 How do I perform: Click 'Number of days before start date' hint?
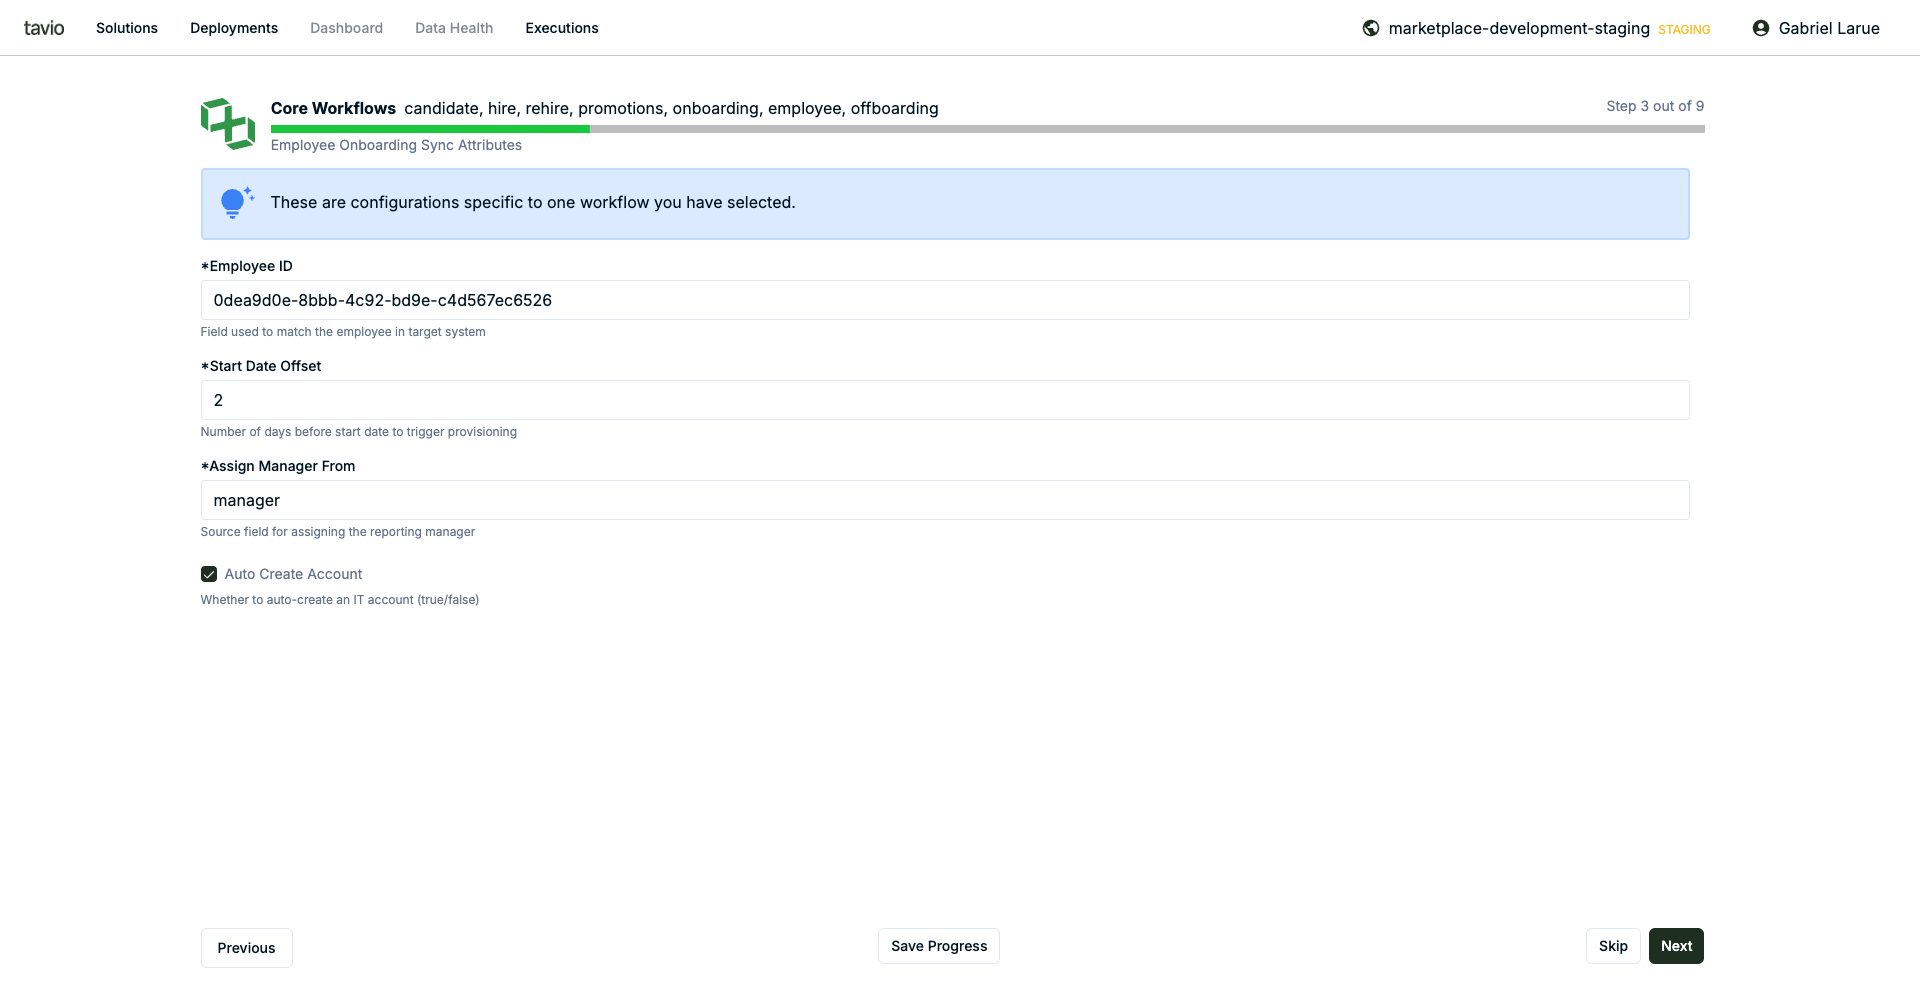tap(359, 432)
